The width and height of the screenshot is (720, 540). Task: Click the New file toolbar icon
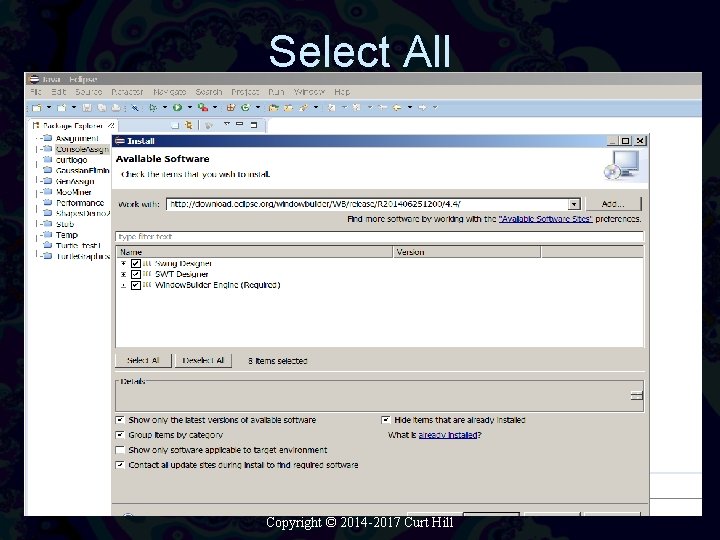pos(37,108)
